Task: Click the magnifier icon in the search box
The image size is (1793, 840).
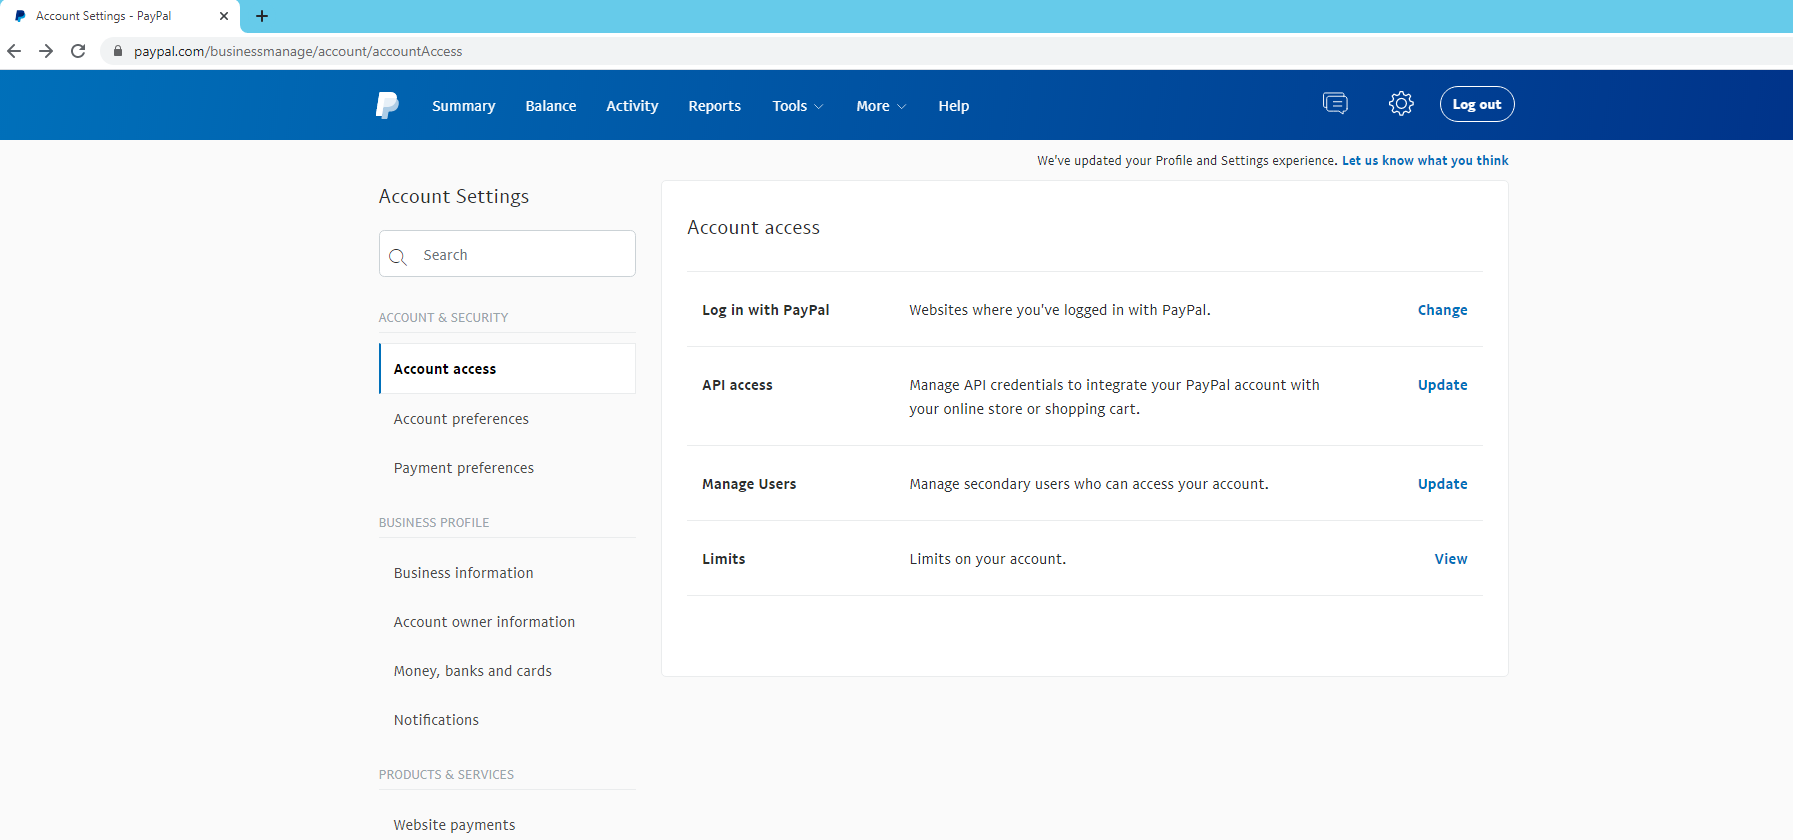Action: click(398, 256)
